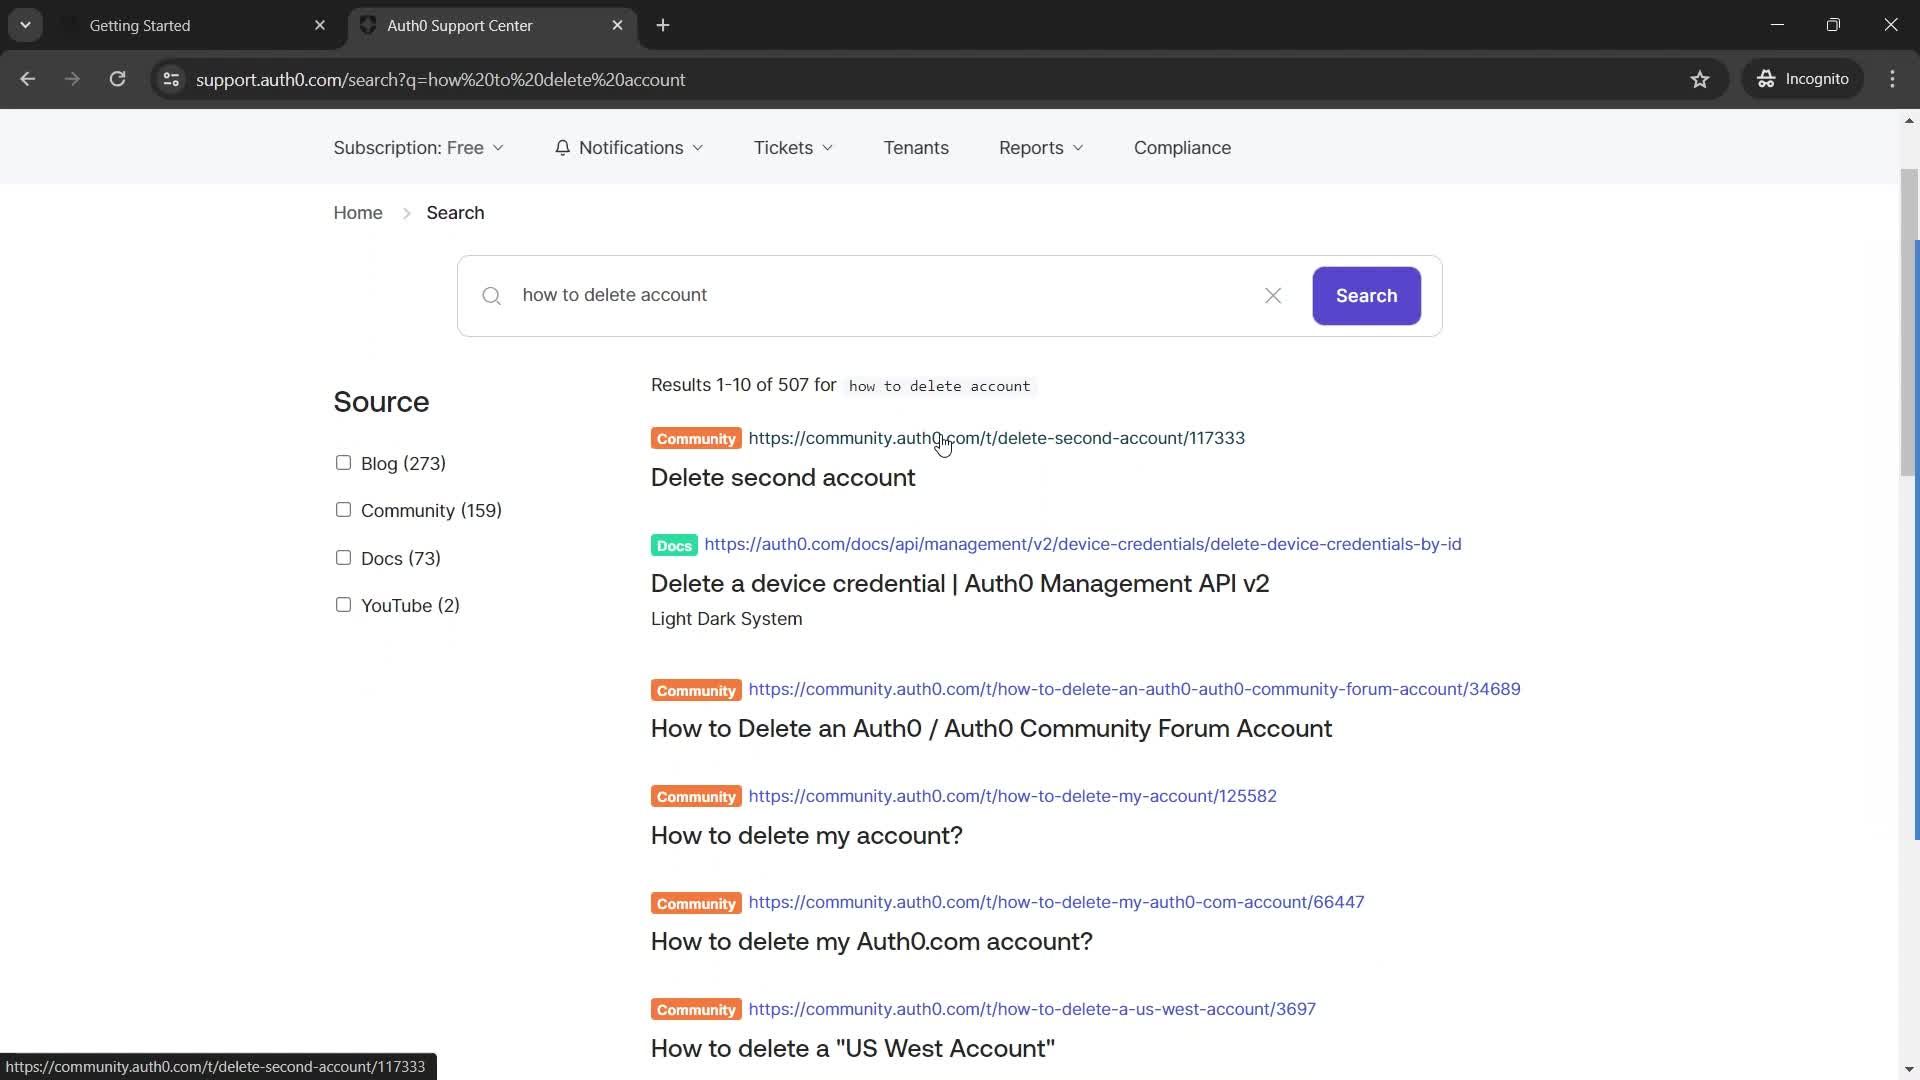Expand the Notifications dropdown
The height and width of the screenshot is (1080, 1920).
[629, 148]
